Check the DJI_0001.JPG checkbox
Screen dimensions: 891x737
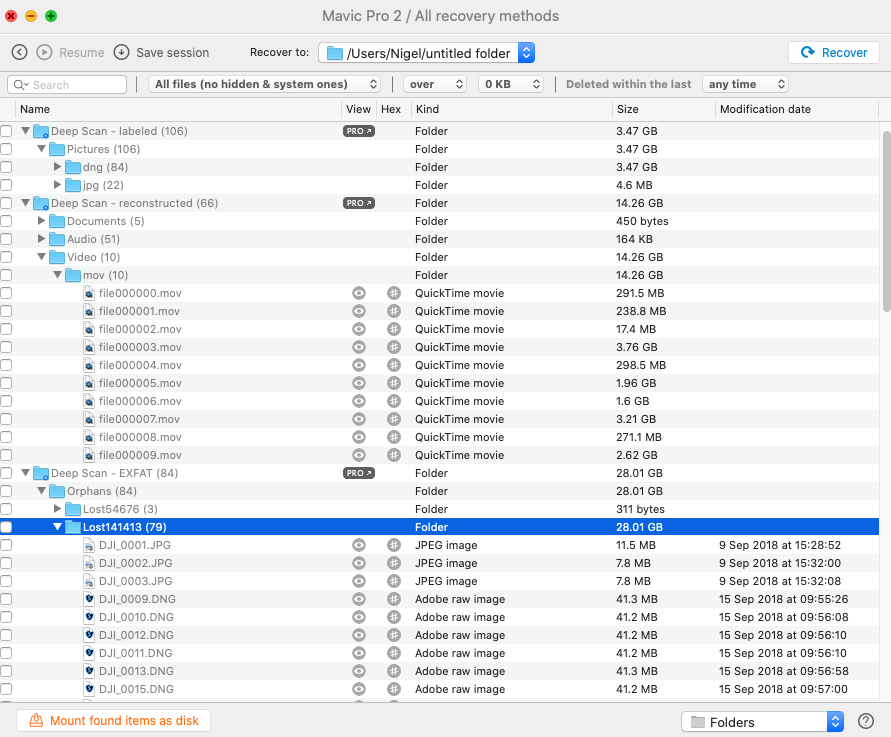[6, 545]
